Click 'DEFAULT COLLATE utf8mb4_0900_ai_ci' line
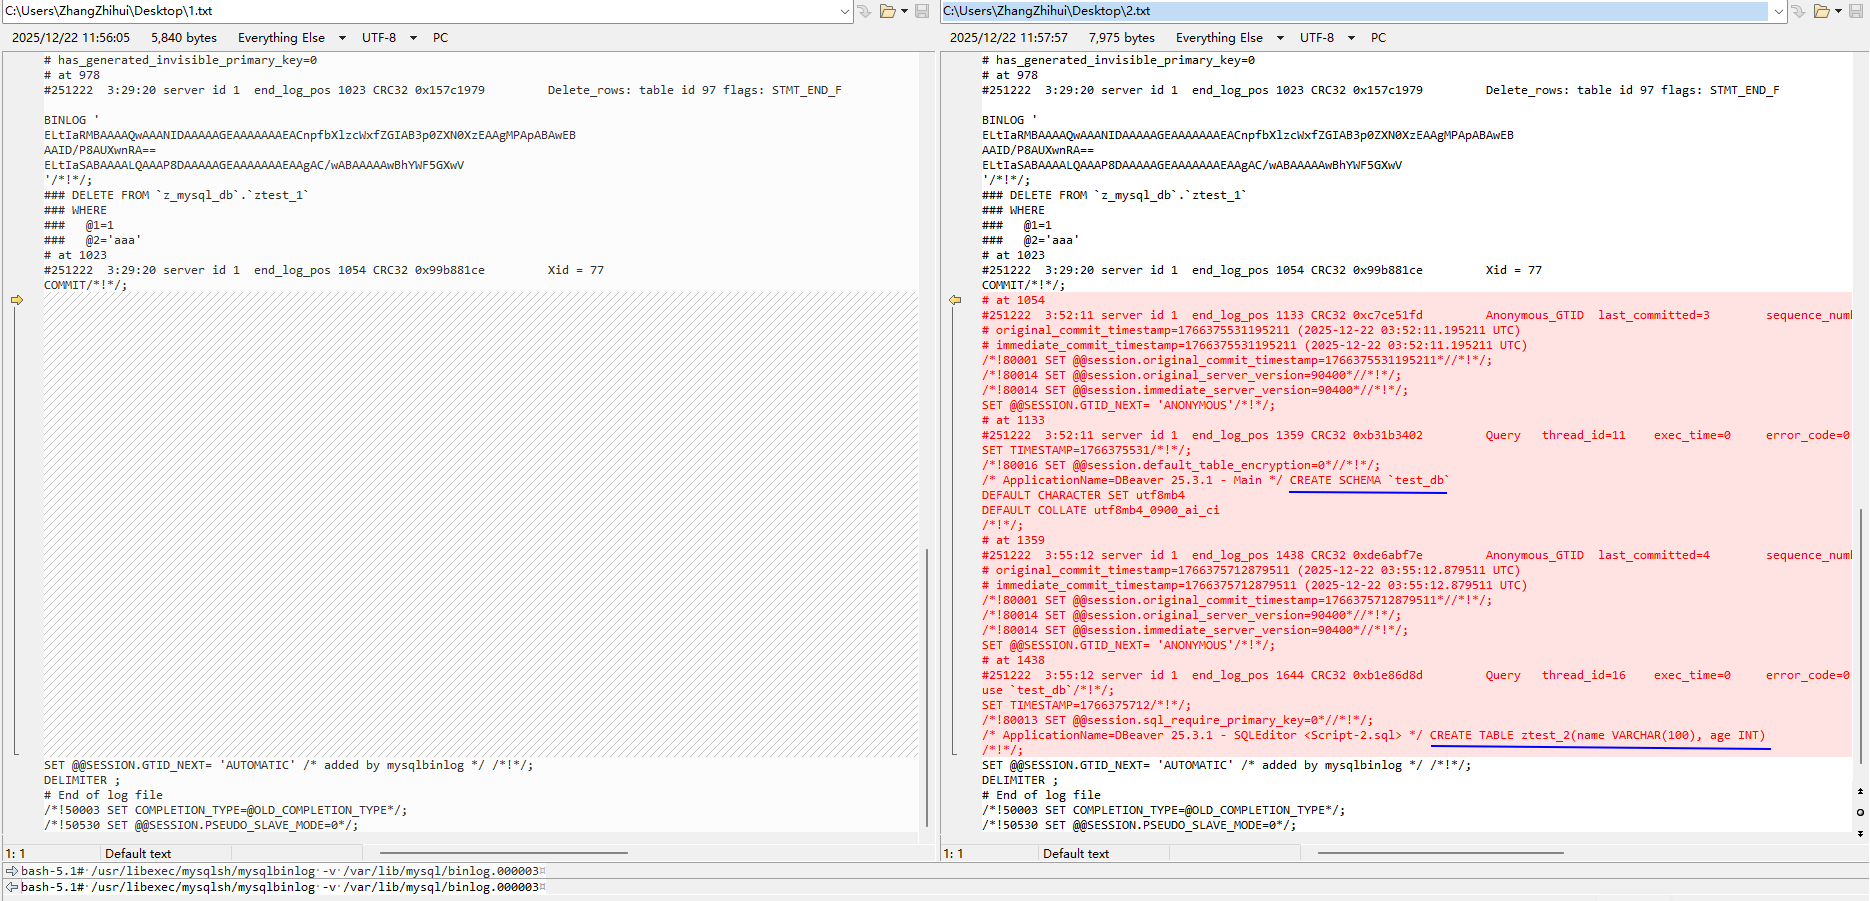Viewport: 1870px width, 901px height. point(1101,510)
